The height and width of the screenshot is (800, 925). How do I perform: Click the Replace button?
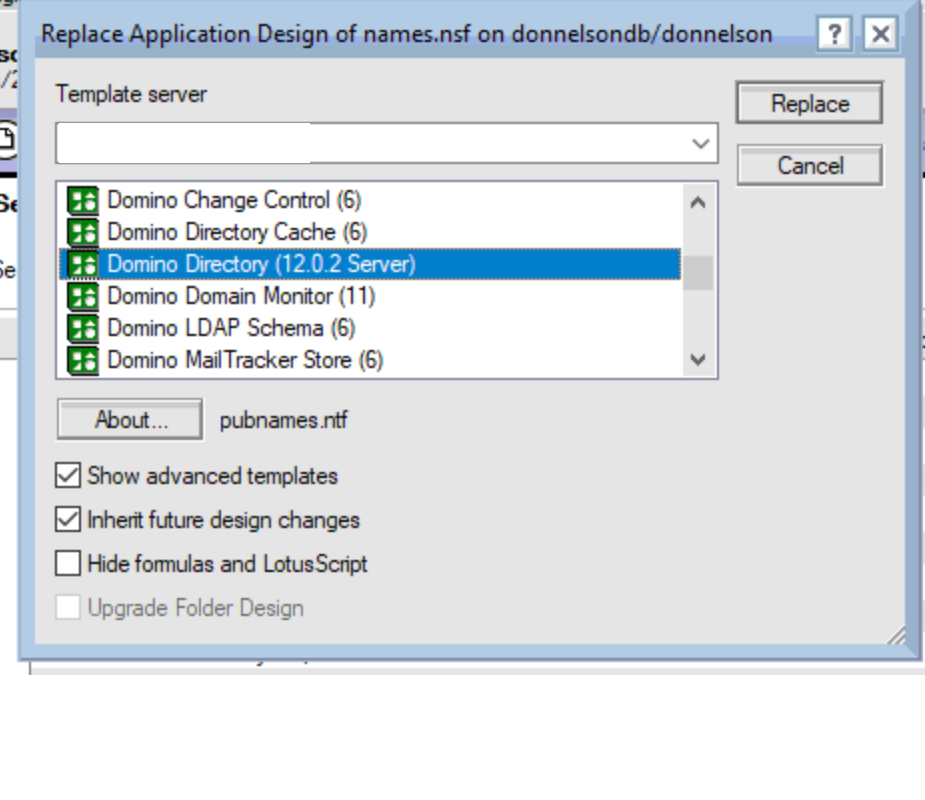(x=809, y=103)
